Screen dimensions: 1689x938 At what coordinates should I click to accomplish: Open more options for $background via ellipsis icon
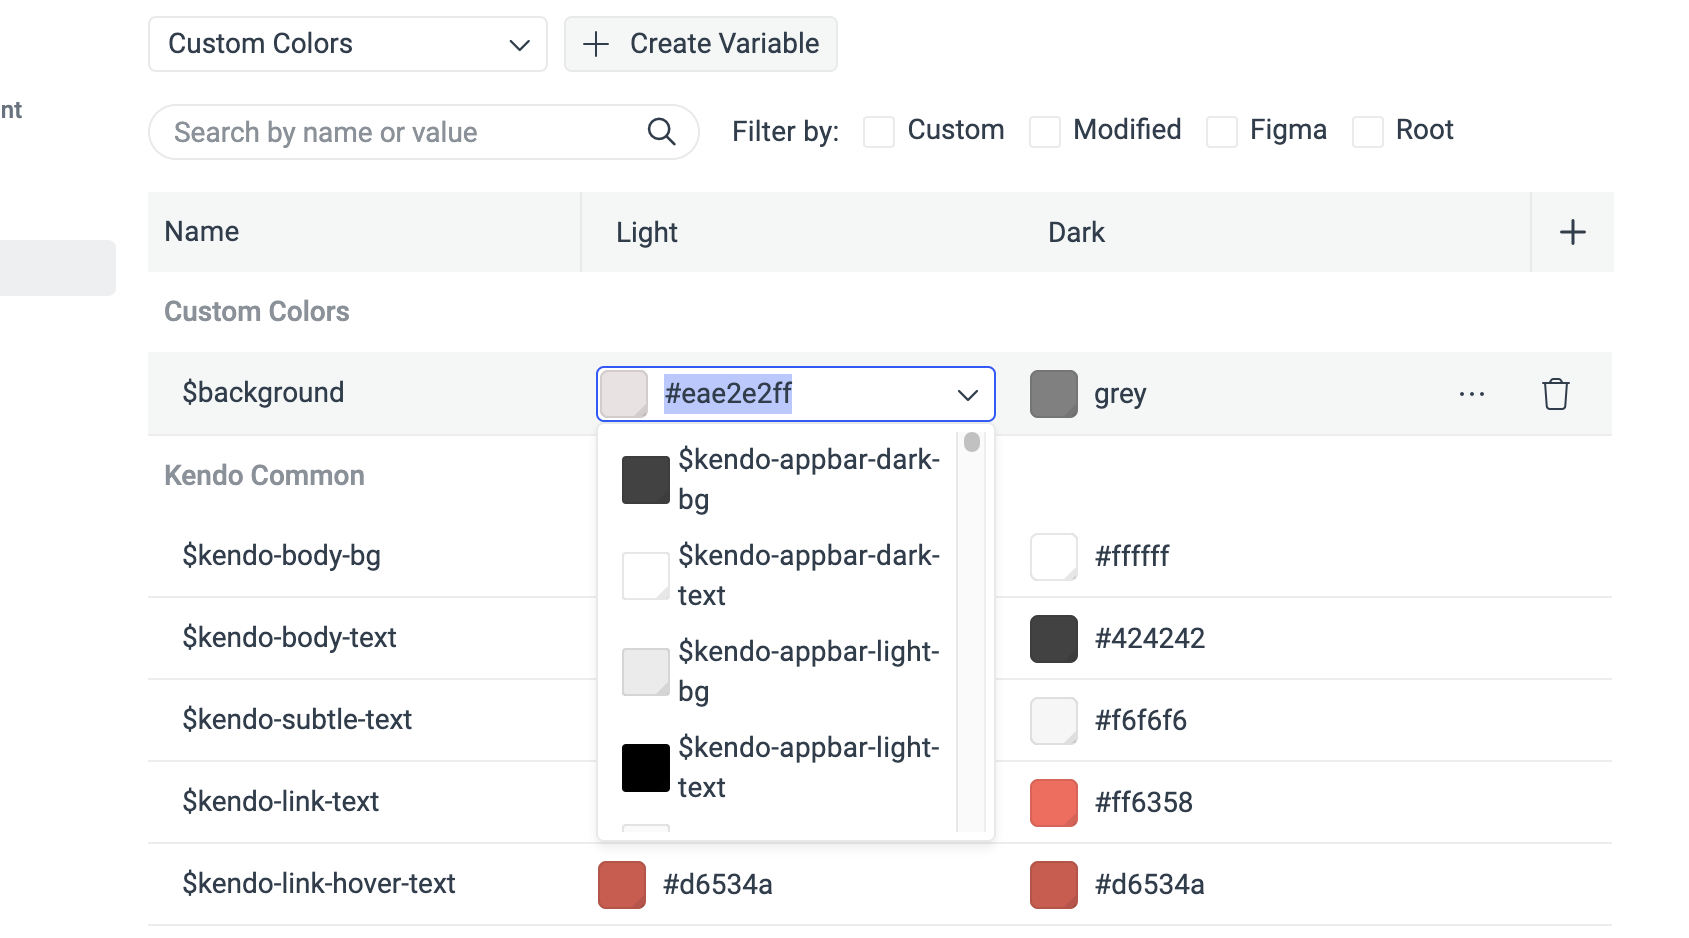click(1471, 394)
